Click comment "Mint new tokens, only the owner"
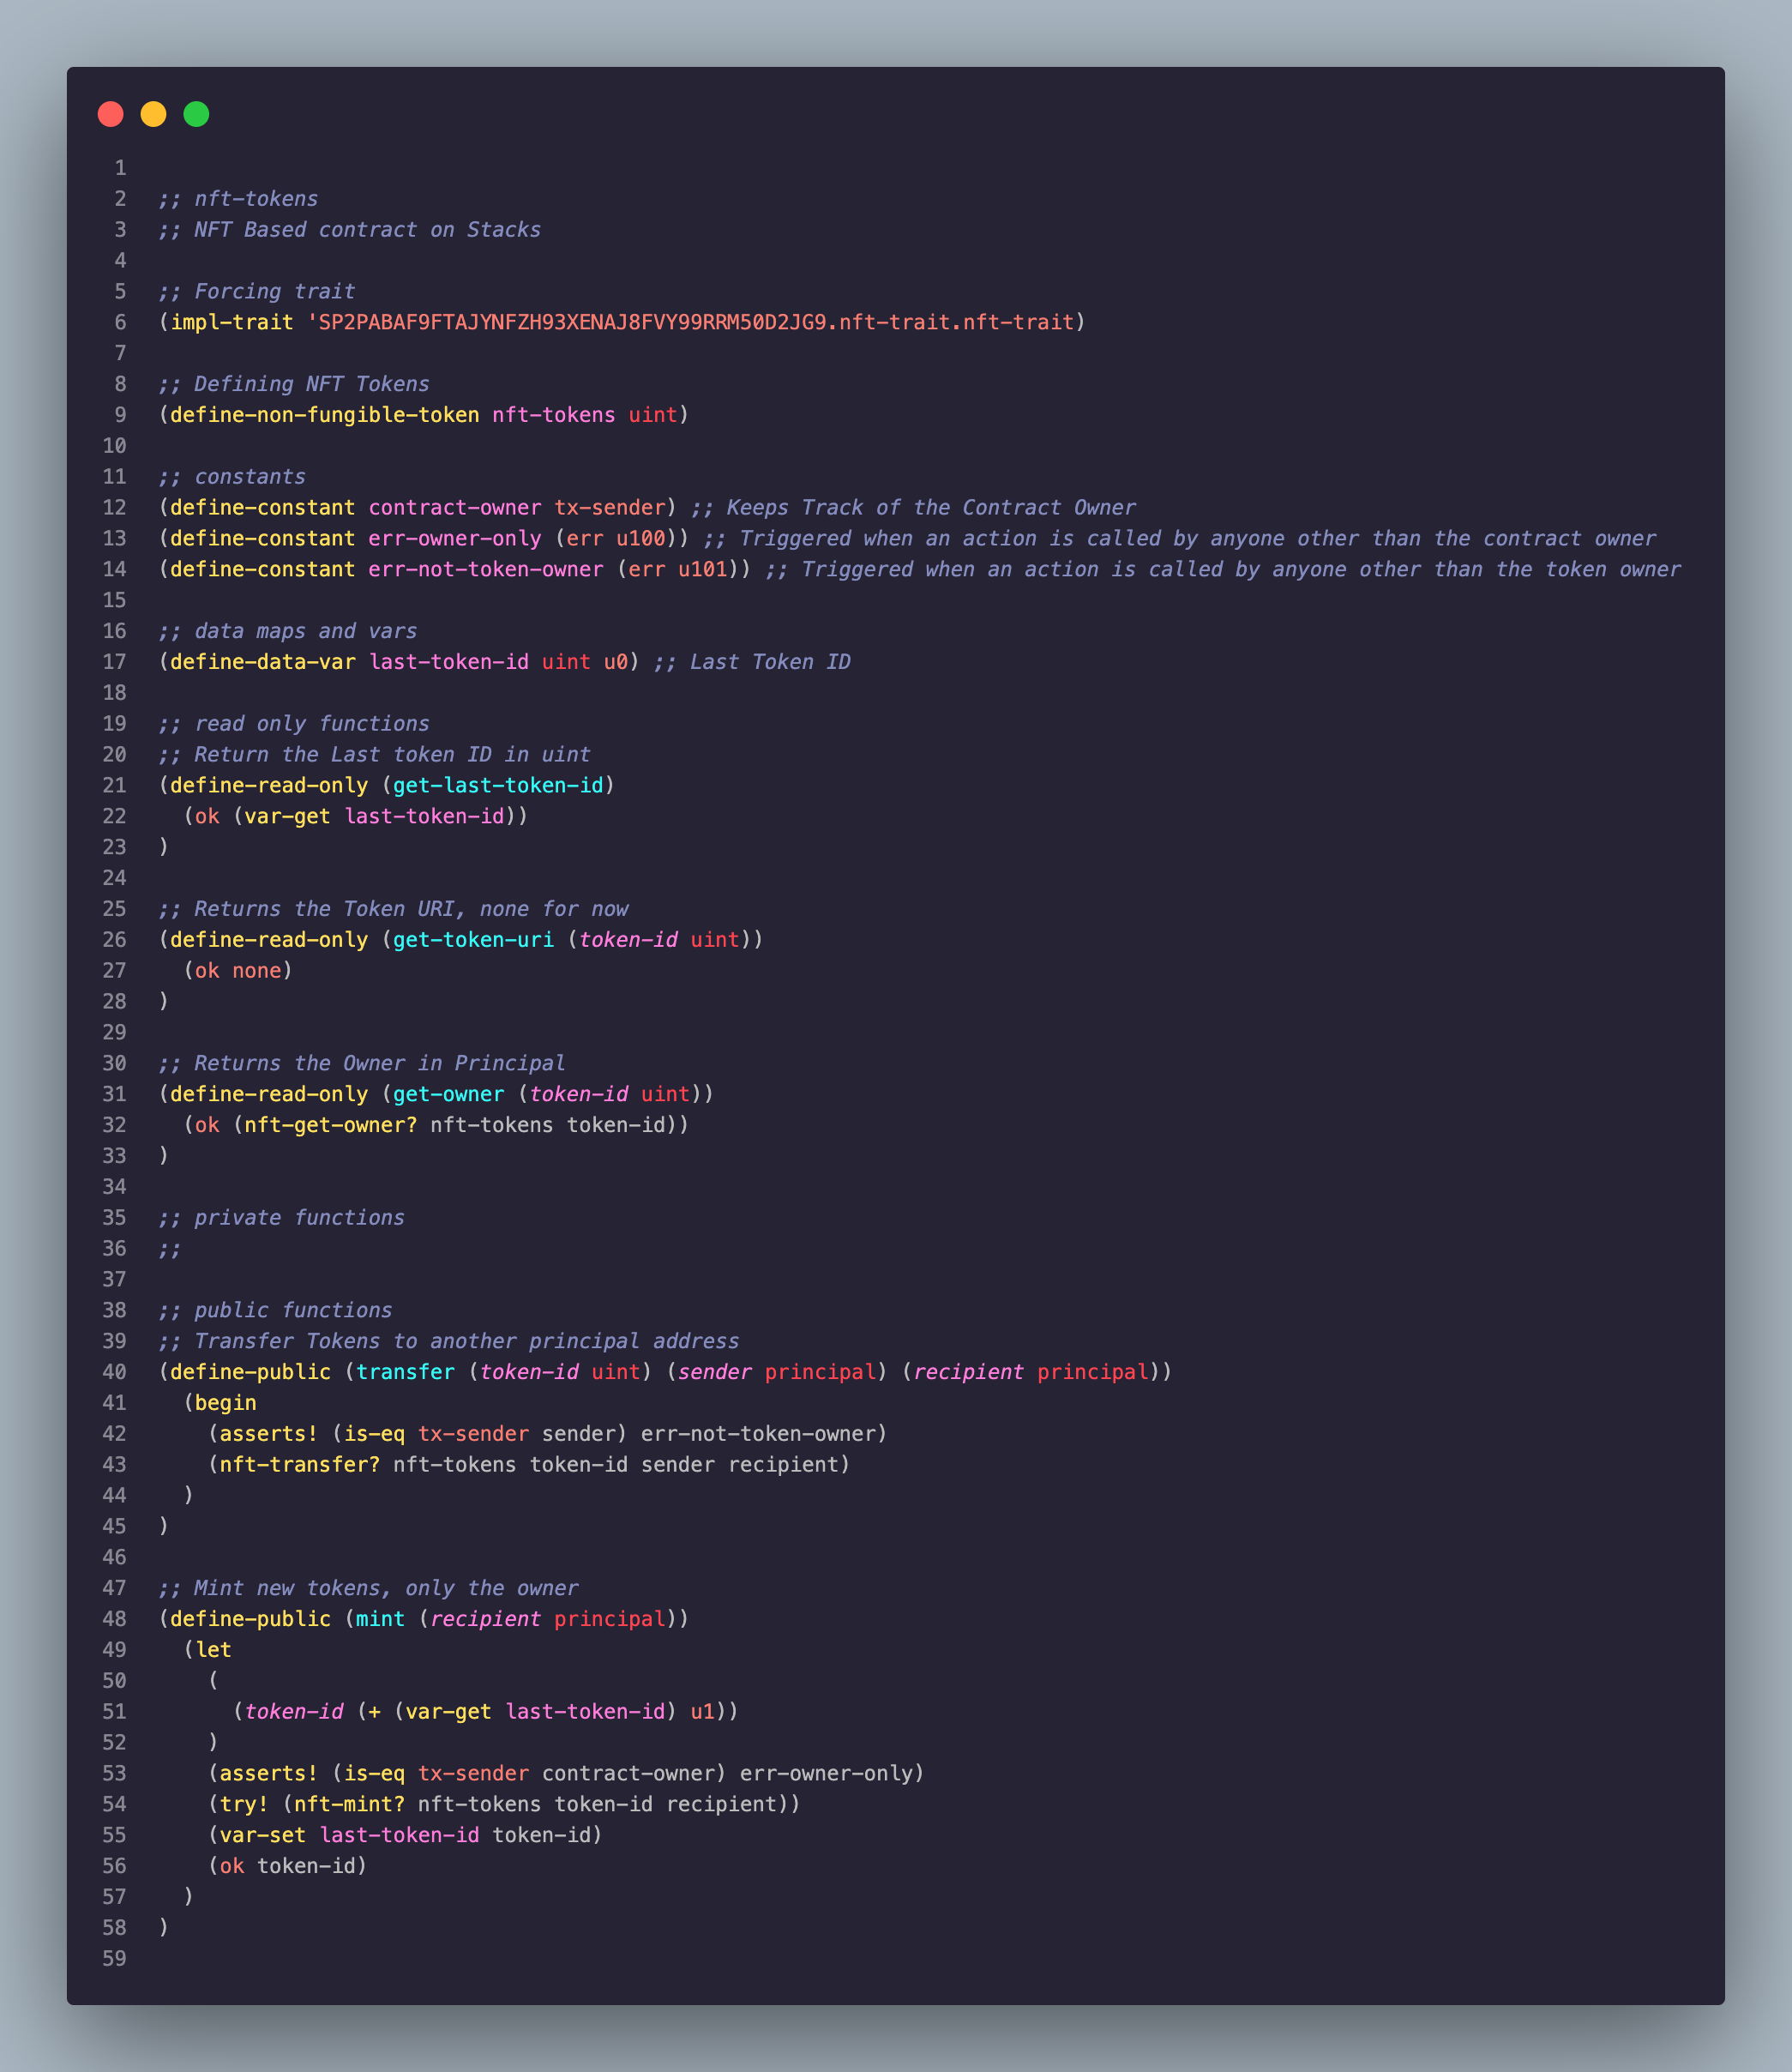Screen dimensions: 1792x2072 386,1588
